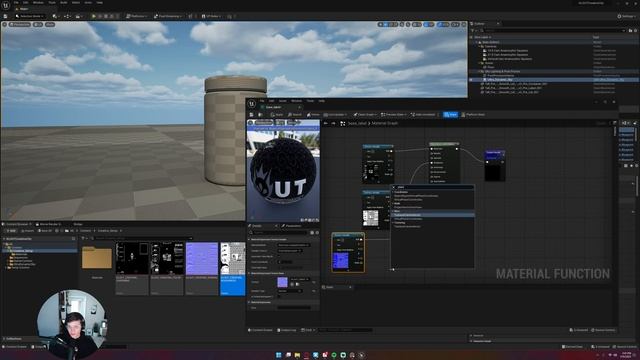This screenshot has width=640, height=360.
Task: Open Help menu in main editor window
Action: click(x=100, y=2)
